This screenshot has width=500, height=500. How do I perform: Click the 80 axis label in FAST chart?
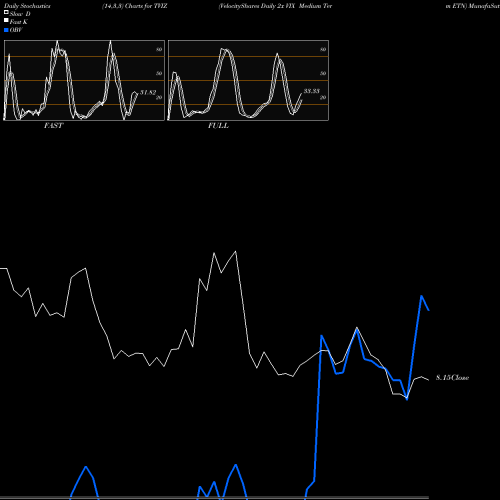tap(159, 50)
